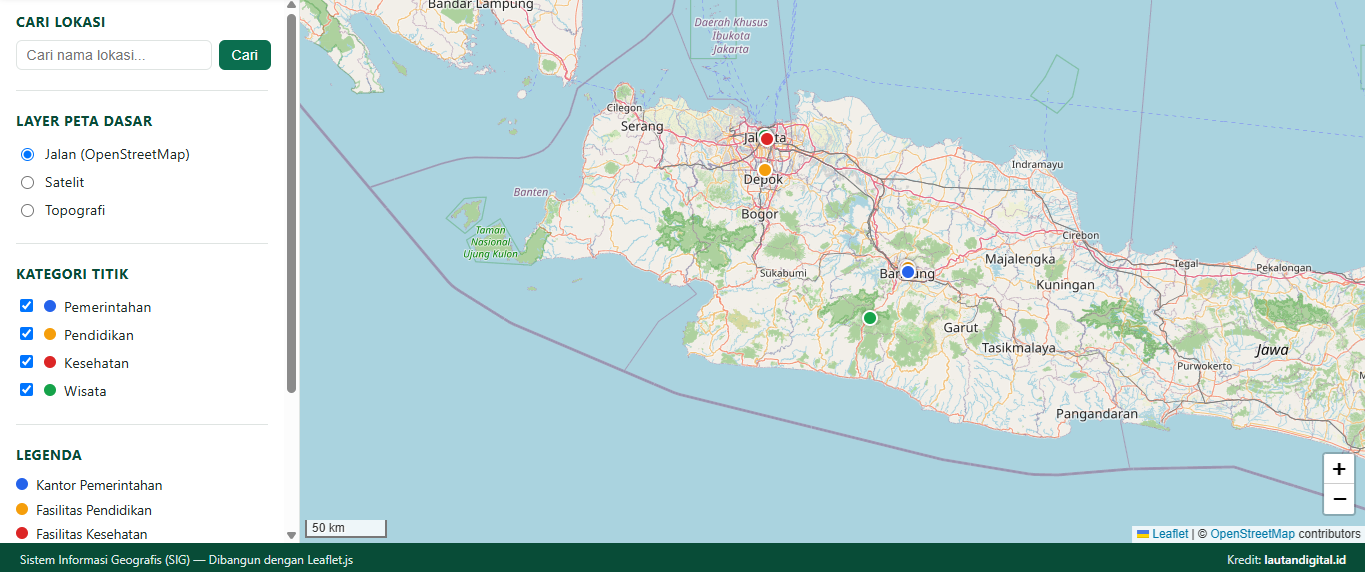1365x572 pixels.
Task: Focus the Cari nama lokasi search field
Action: (x=114, y=55)
